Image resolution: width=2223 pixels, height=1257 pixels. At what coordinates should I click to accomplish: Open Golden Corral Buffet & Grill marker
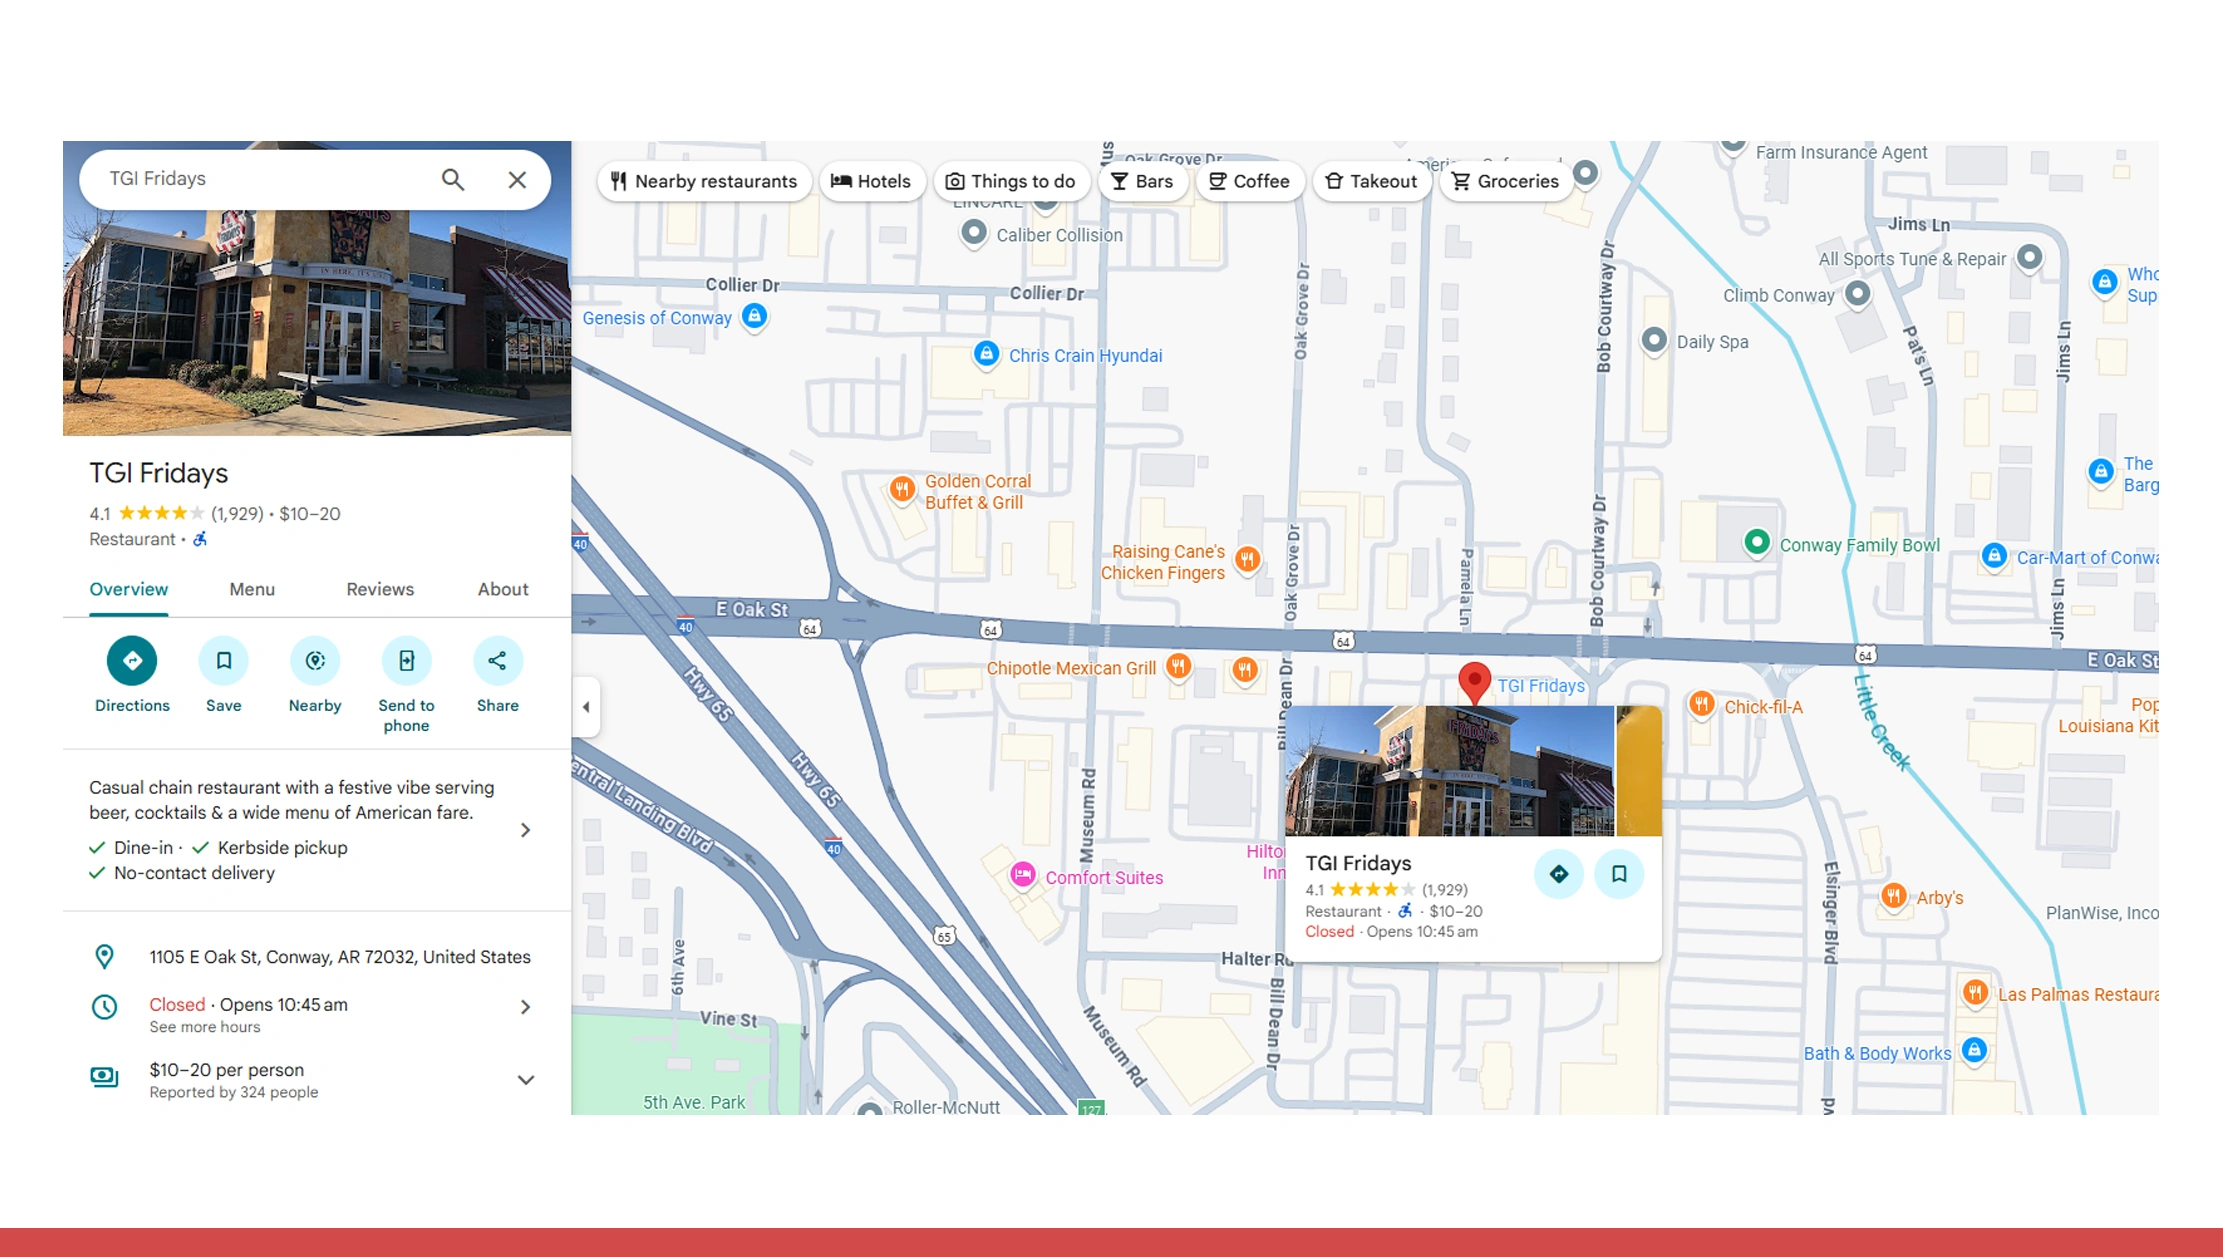902,489
